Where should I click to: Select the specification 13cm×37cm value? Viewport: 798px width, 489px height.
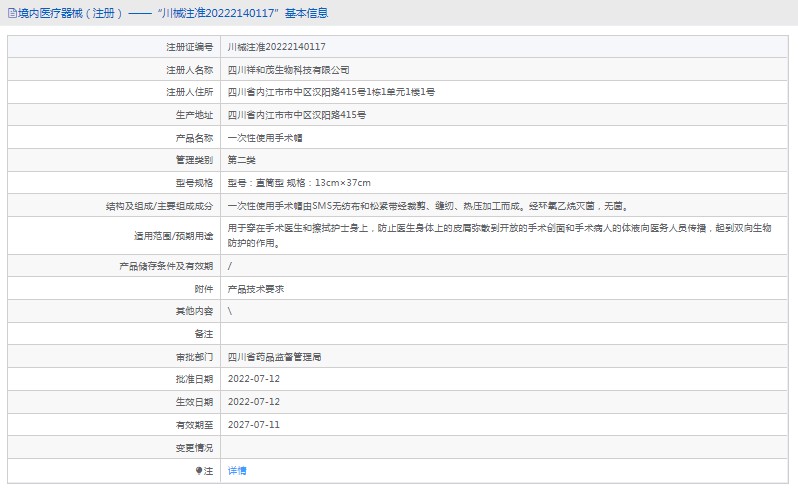tap(343, 183)
